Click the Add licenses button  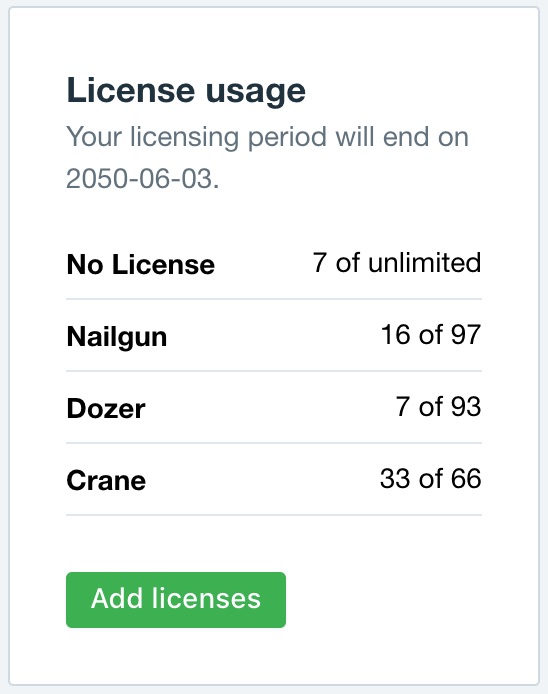point(176,600)
